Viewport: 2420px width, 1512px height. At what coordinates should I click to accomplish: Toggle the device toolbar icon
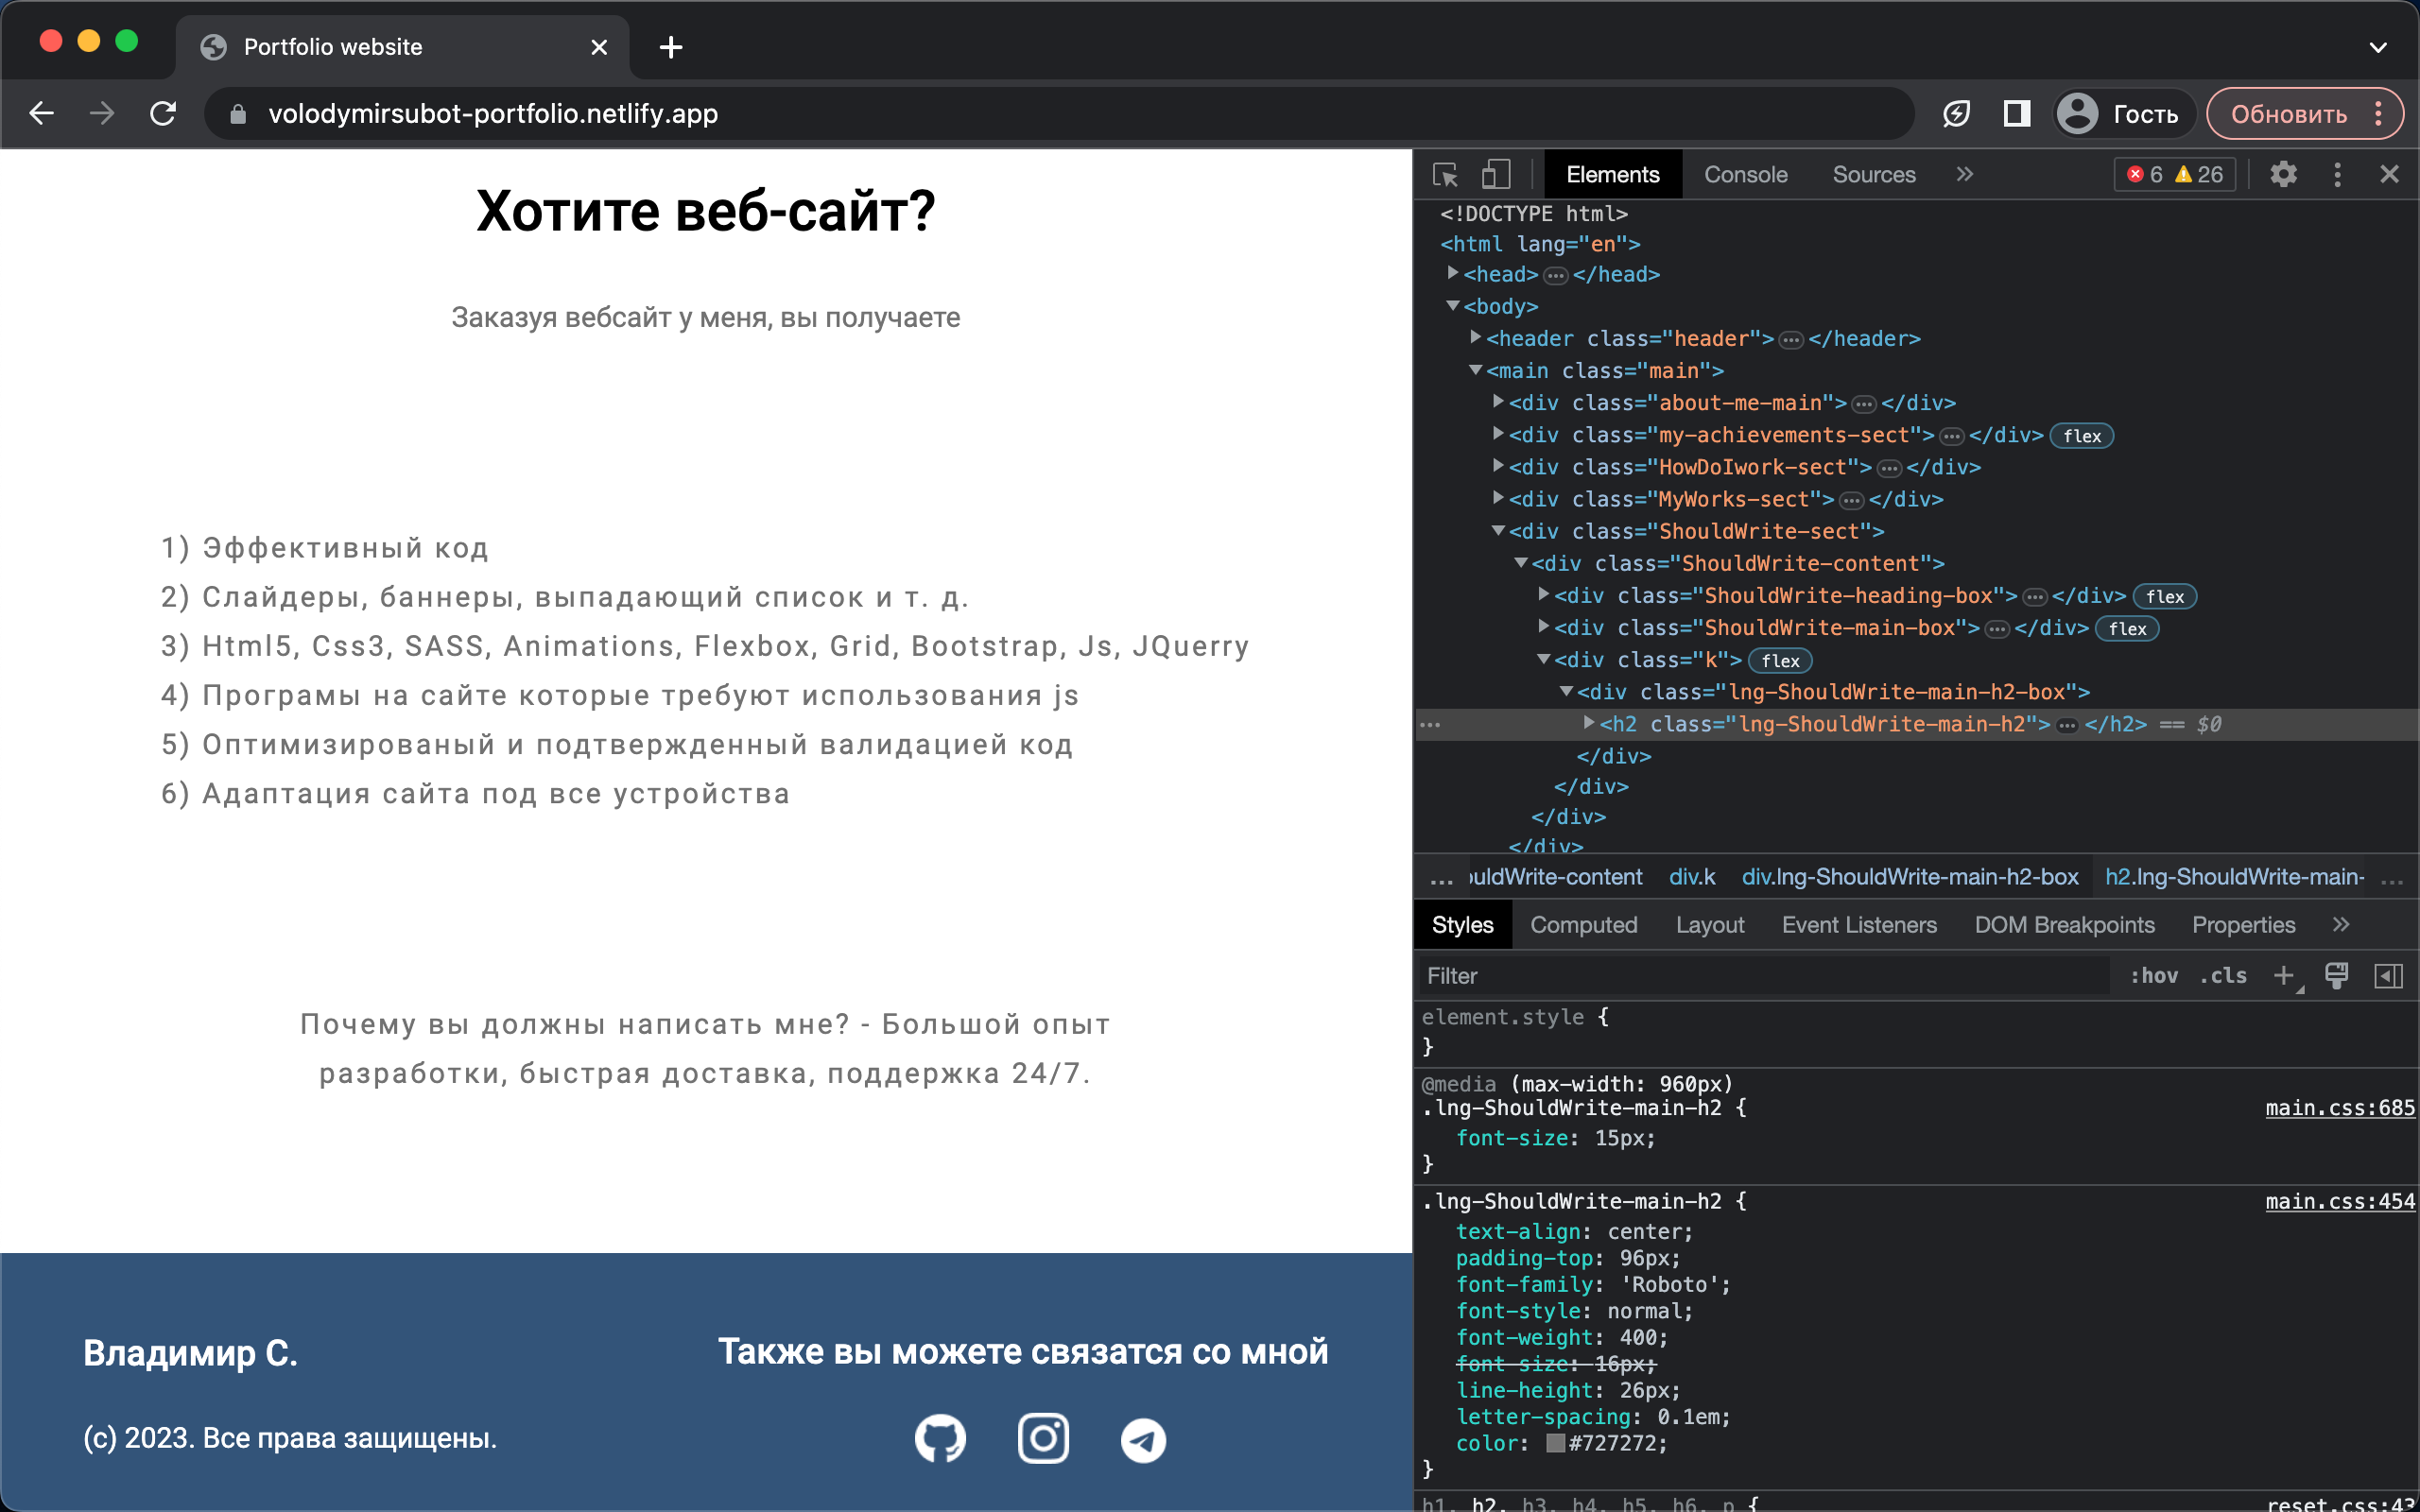point(1495,175)
